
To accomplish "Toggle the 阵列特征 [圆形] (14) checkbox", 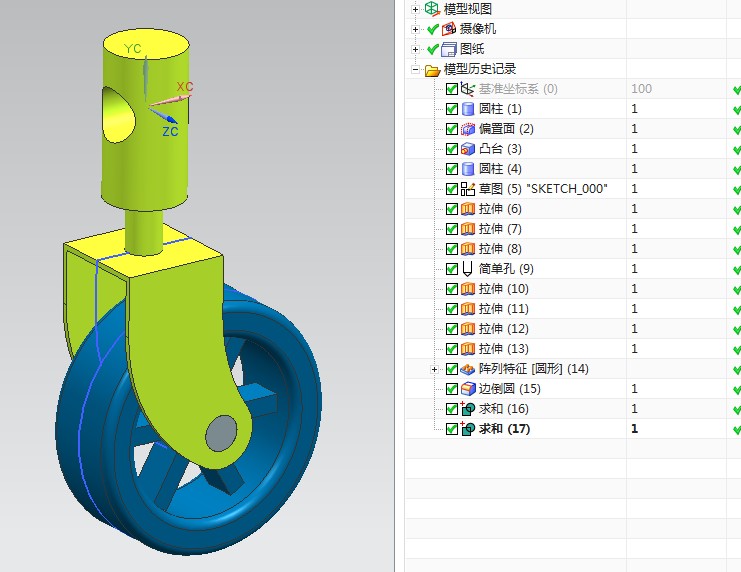I will [x=452, y=369].
